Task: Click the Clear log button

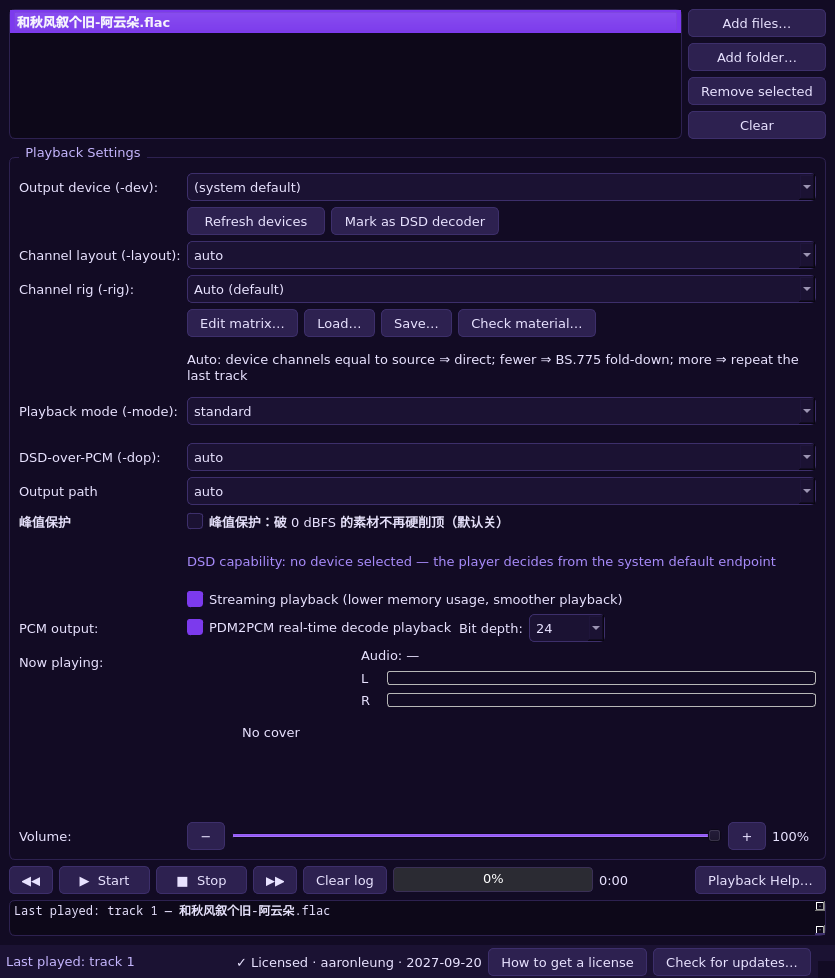Action: (x=345, y=880)
